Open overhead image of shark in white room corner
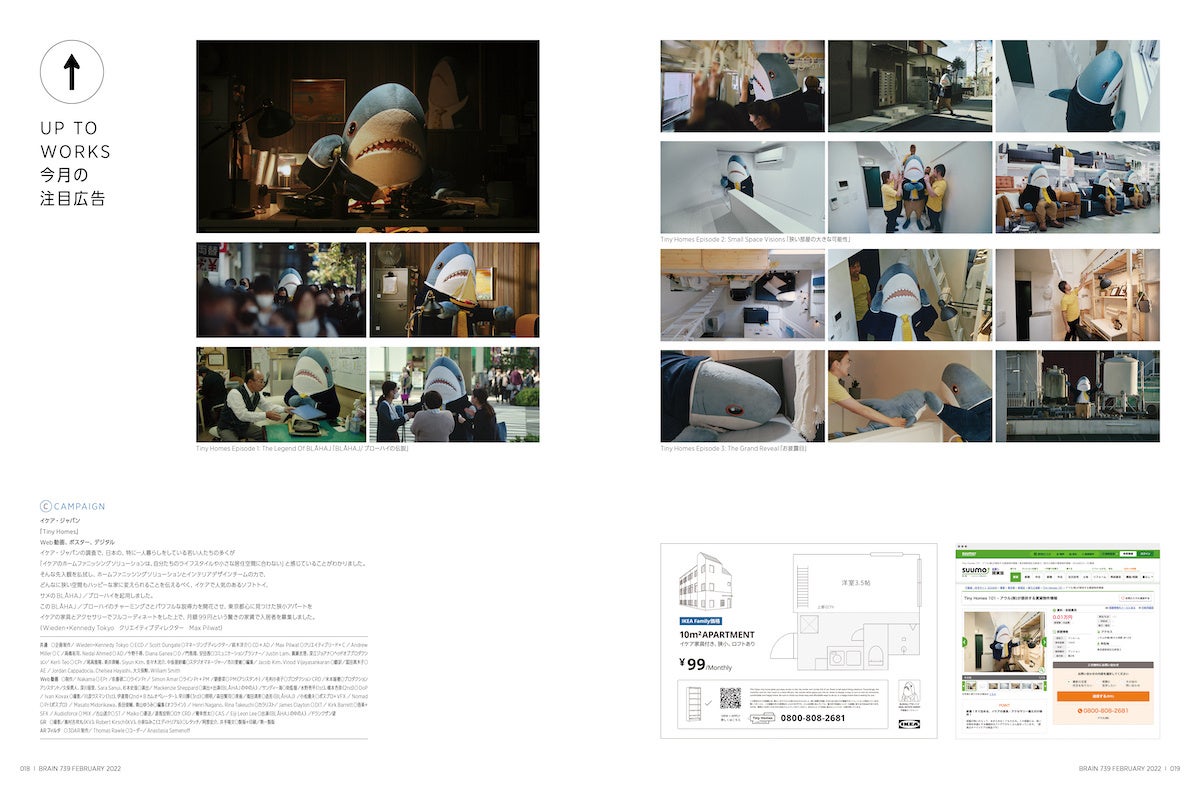The image size is (1200, 791). click(x=1078, y=86)
